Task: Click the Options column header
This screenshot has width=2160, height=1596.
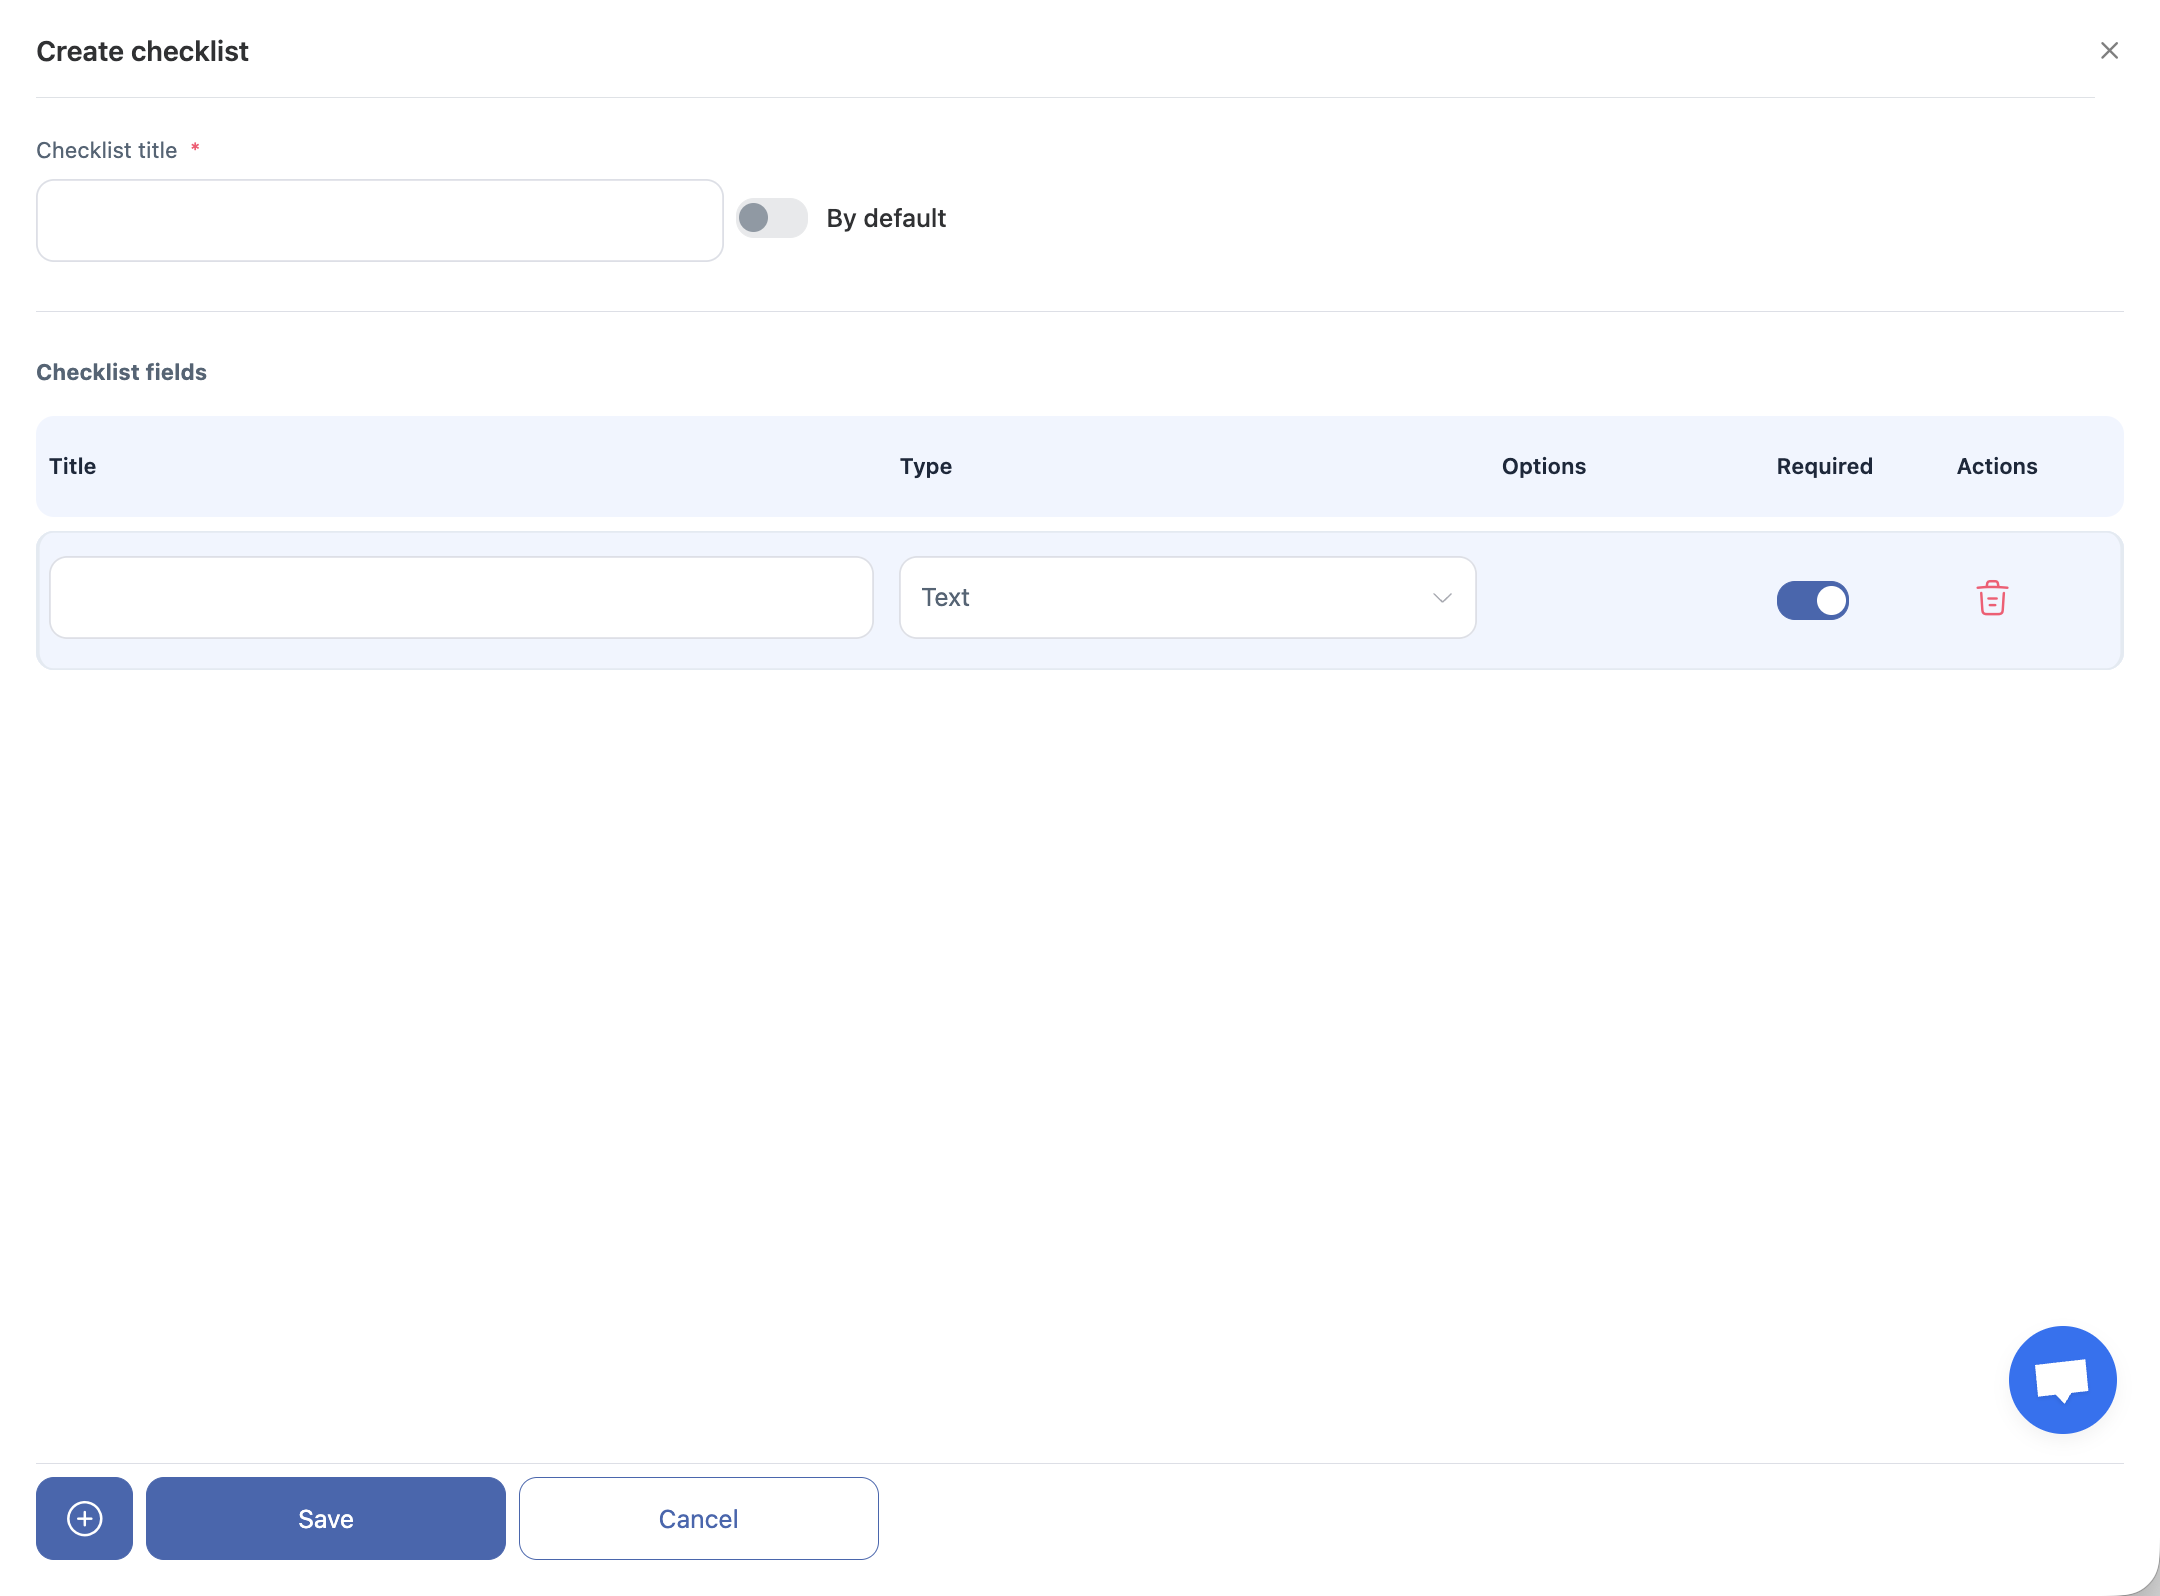Action: coord(1543,466)
